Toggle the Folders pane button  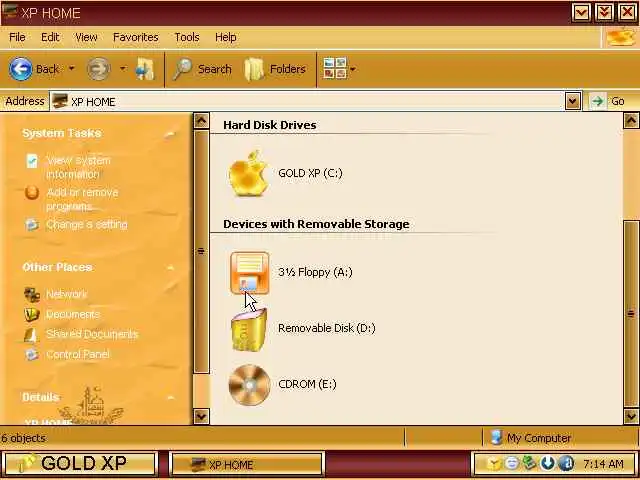tap(276, 69)
